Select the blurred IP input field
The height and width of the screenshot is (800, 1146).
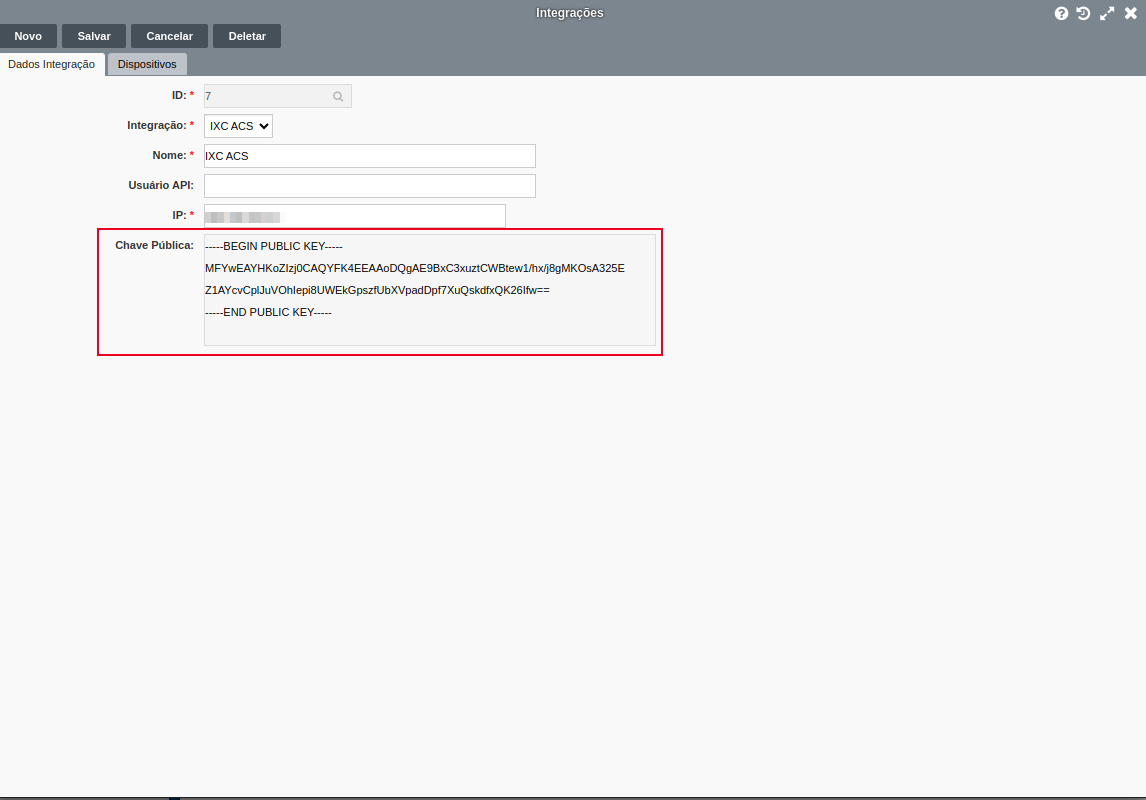click(x=354, y=216)
